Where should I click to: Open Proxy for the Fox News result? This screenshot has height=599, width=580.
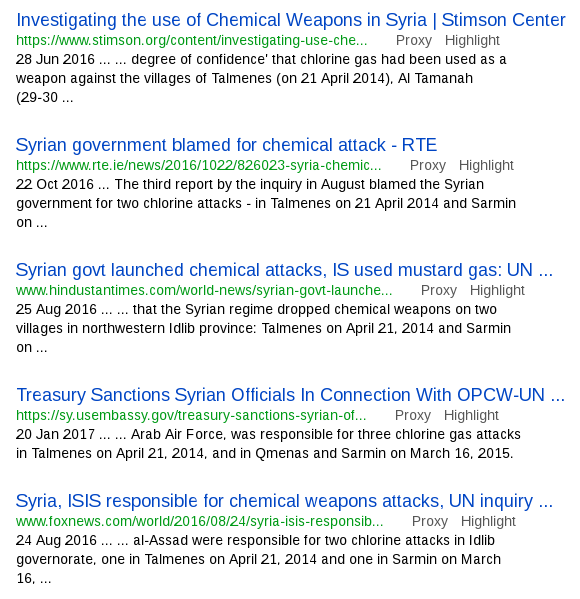coord(429,521)
